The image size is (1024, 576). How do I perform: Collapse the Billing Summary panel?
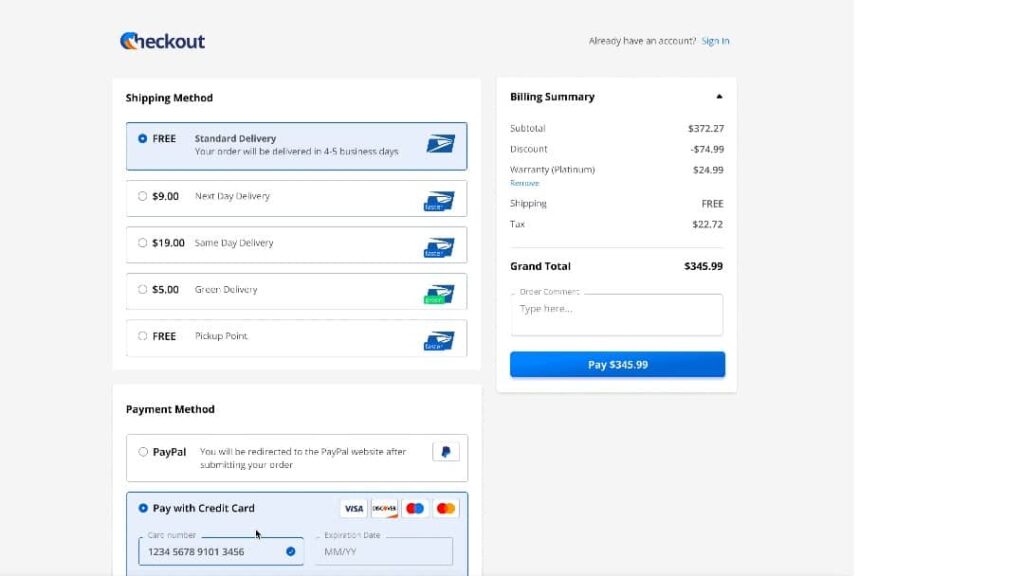(719, 97)
